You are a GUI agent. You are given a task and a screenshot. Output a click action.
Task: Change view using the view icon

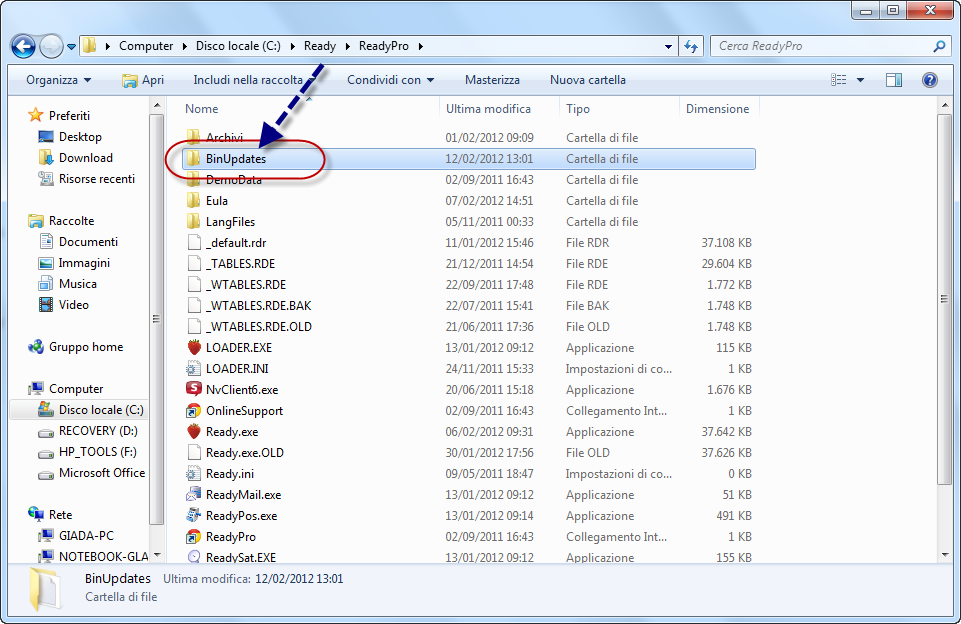838,80
